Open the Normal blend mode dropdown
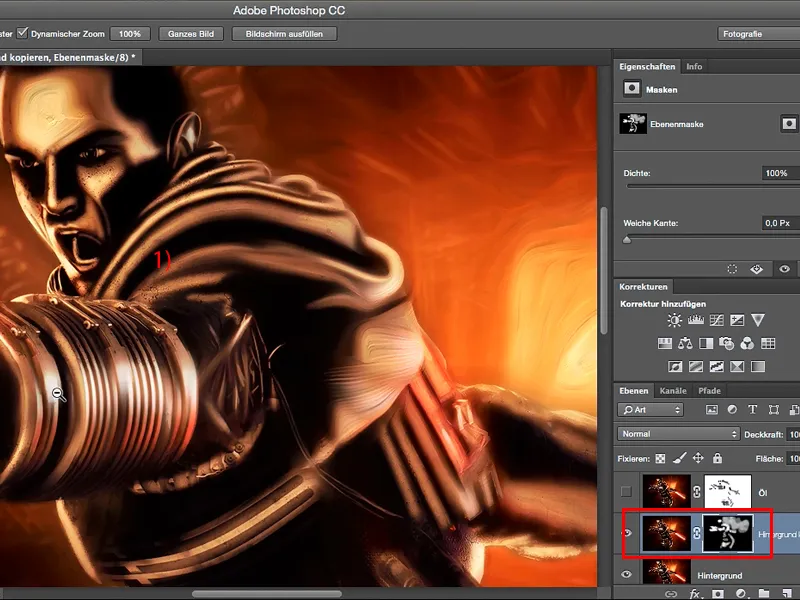Viewport: 800px width, 600px height. [x=678, y=434]
